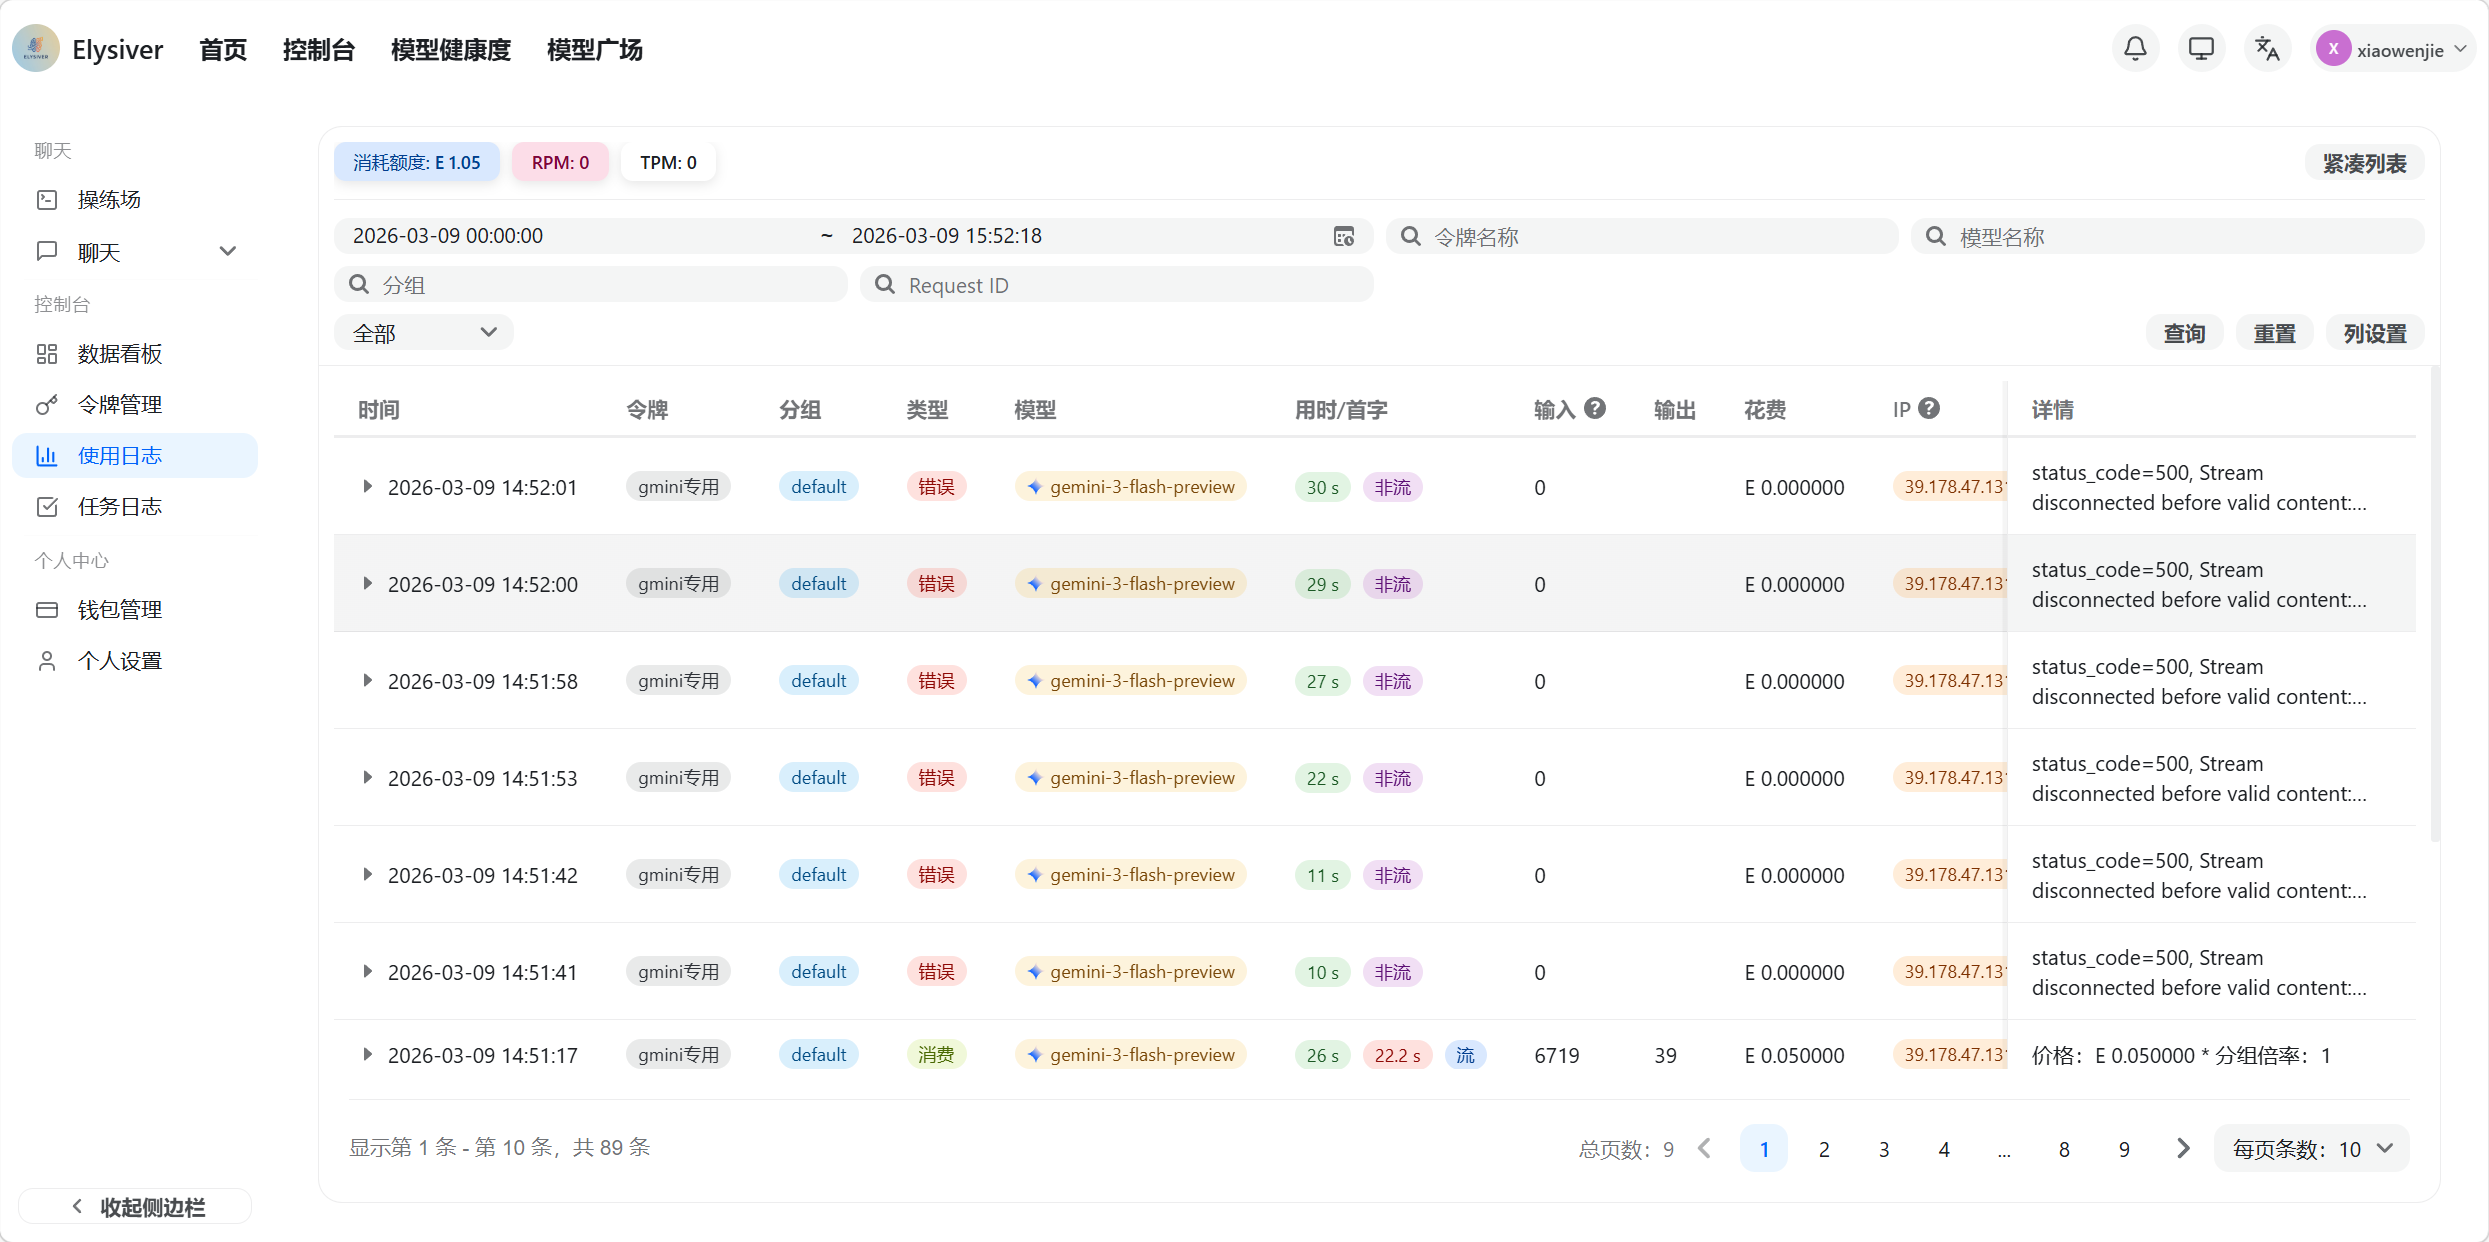2489x1242 pixels.
Task: Open the 每页条数 page size dropdown
Action: 2311,1149
